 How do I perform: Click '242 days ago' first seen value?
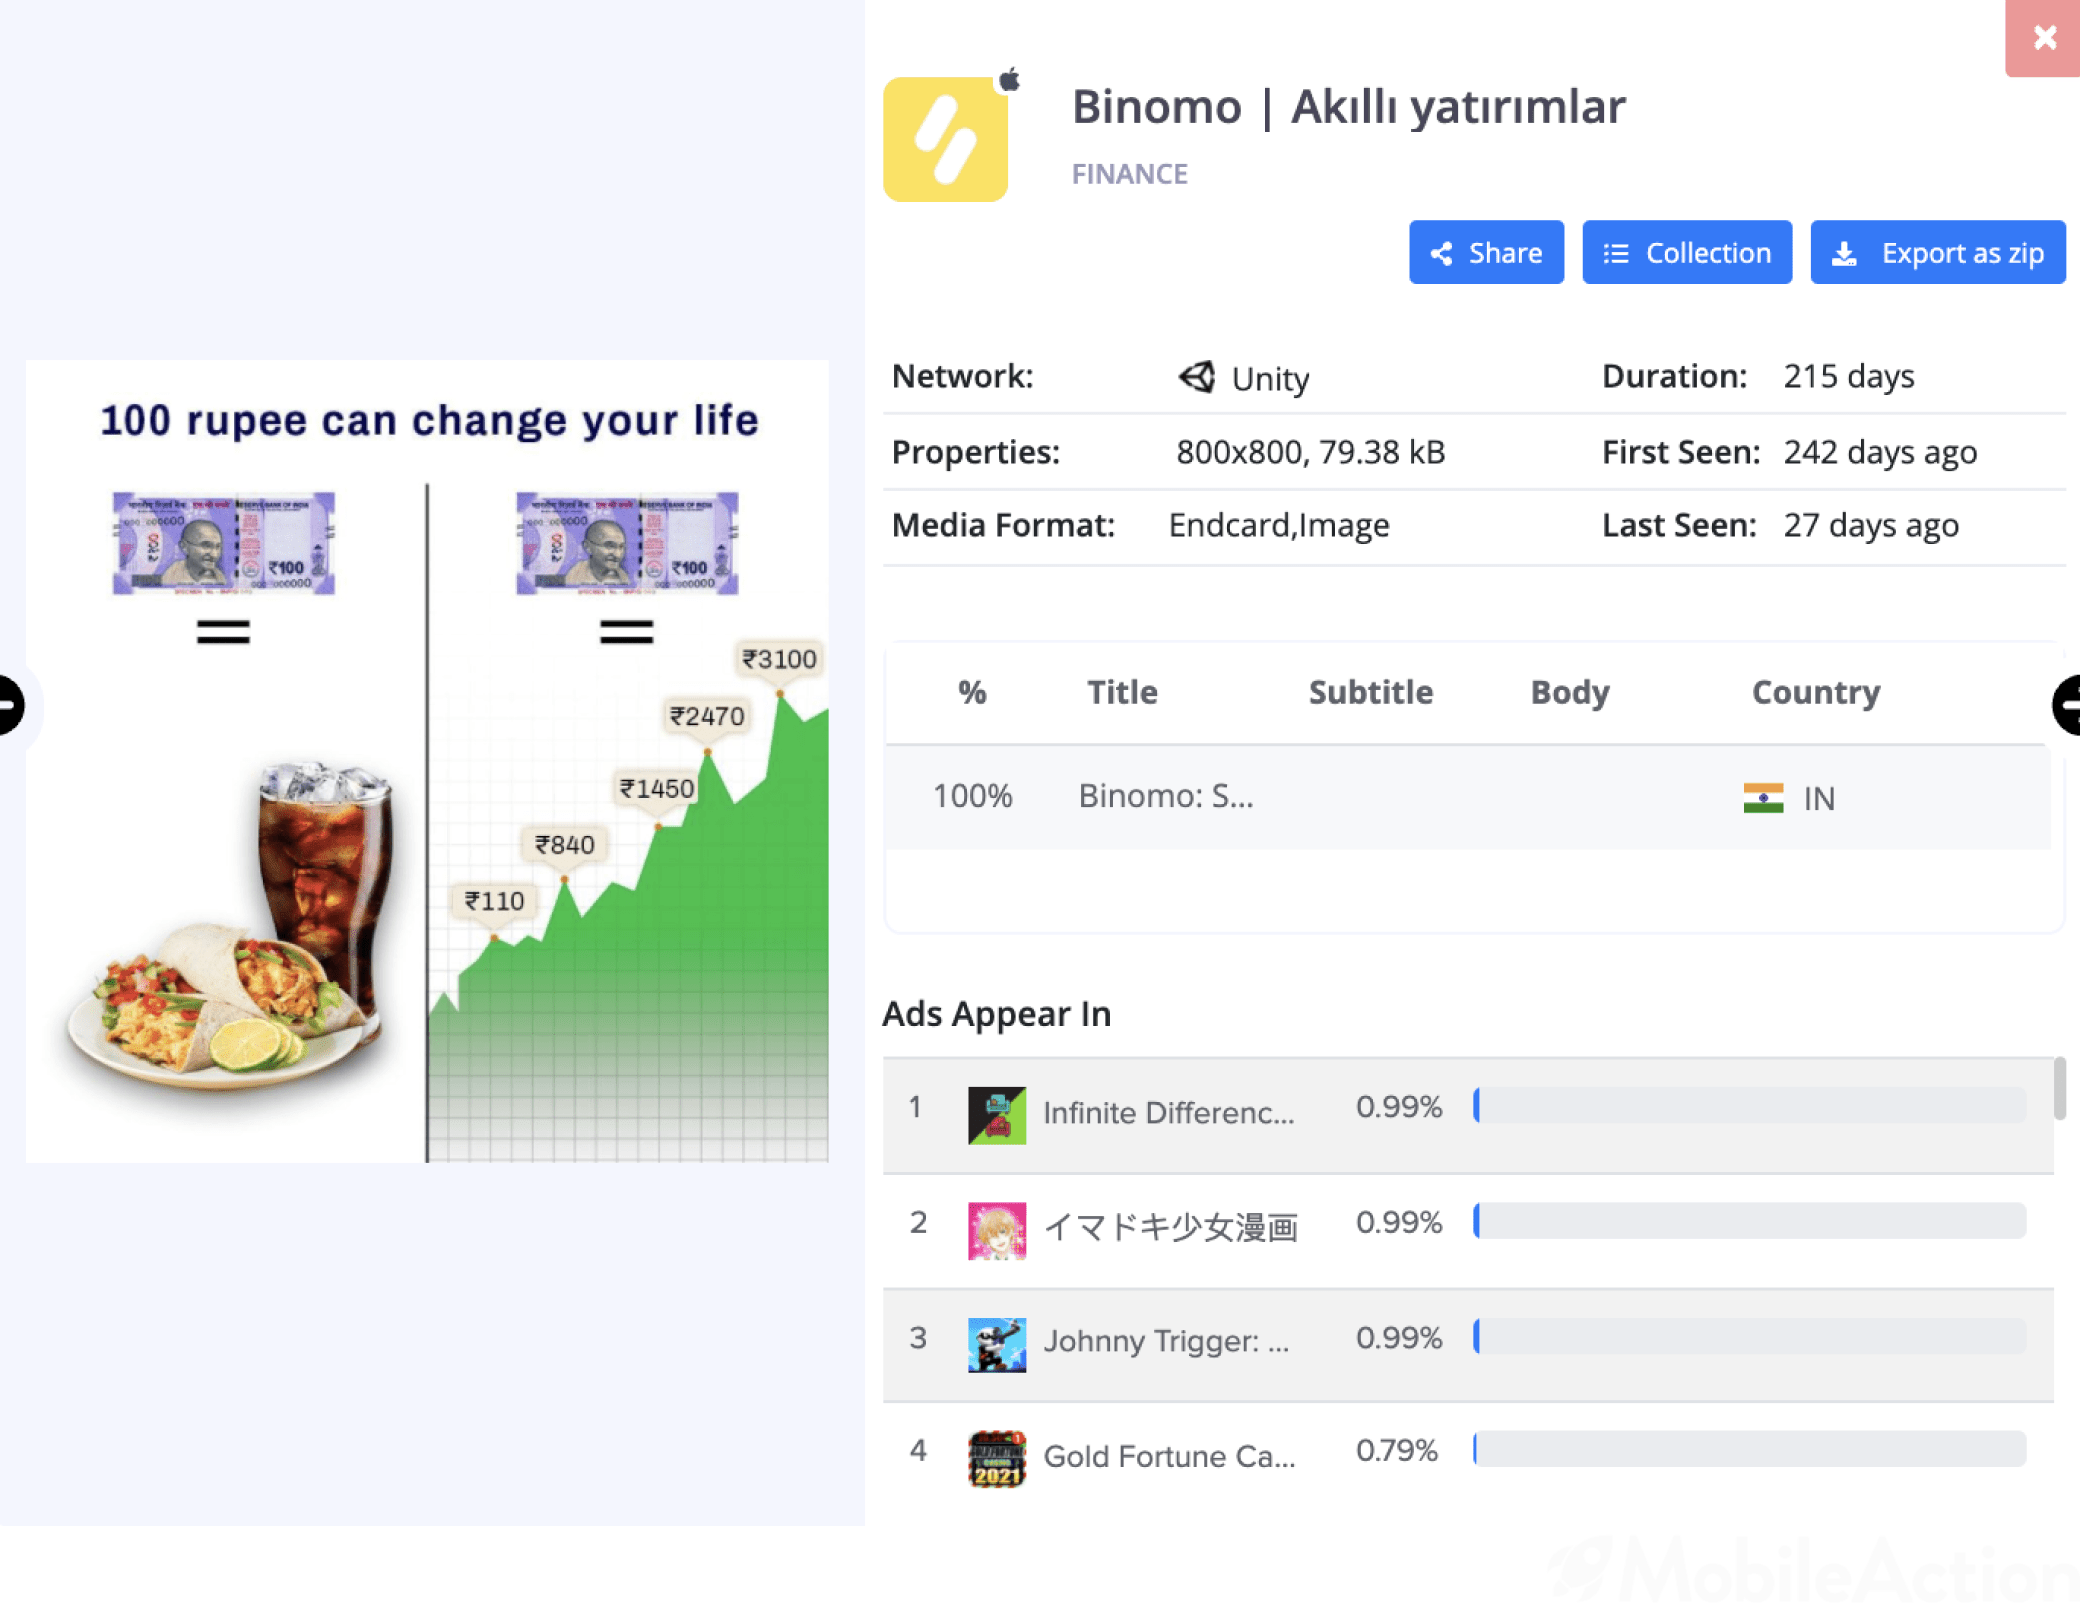coord(1880,452)
